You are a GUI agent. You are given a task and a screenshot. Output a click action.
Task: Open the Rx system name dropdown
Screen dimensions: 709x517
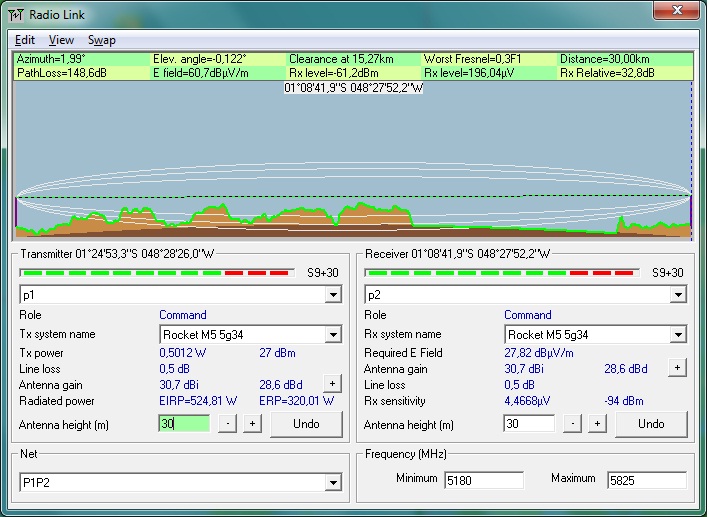click(x=678, y=335)
